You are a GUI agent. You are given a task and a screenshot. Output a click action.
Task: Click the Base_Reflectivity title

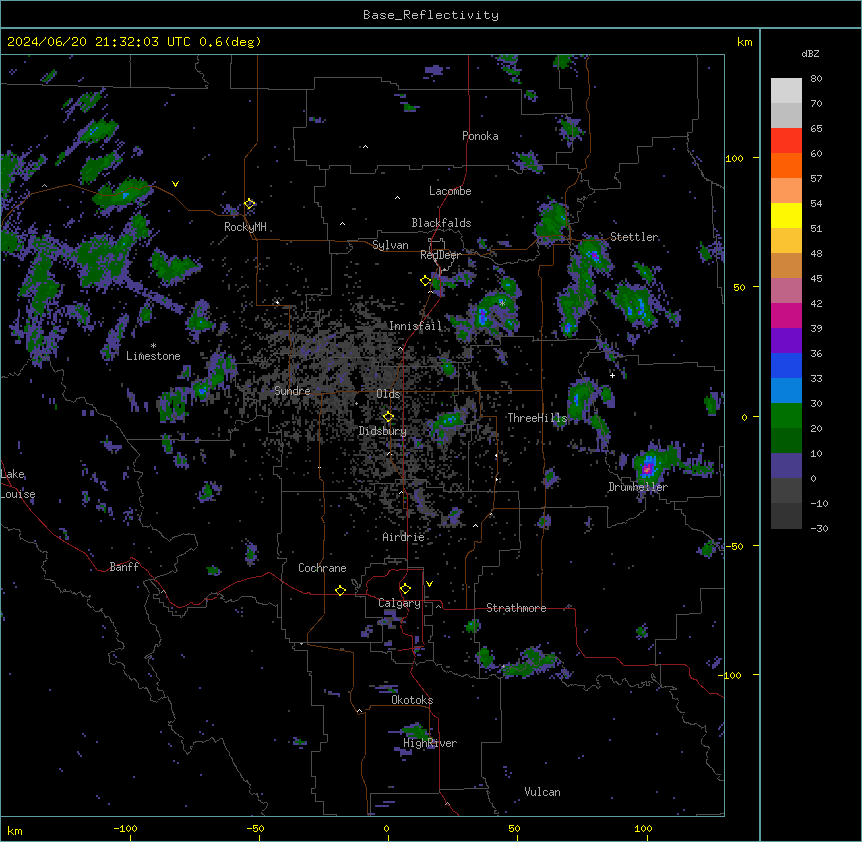[x=431, y=15]
